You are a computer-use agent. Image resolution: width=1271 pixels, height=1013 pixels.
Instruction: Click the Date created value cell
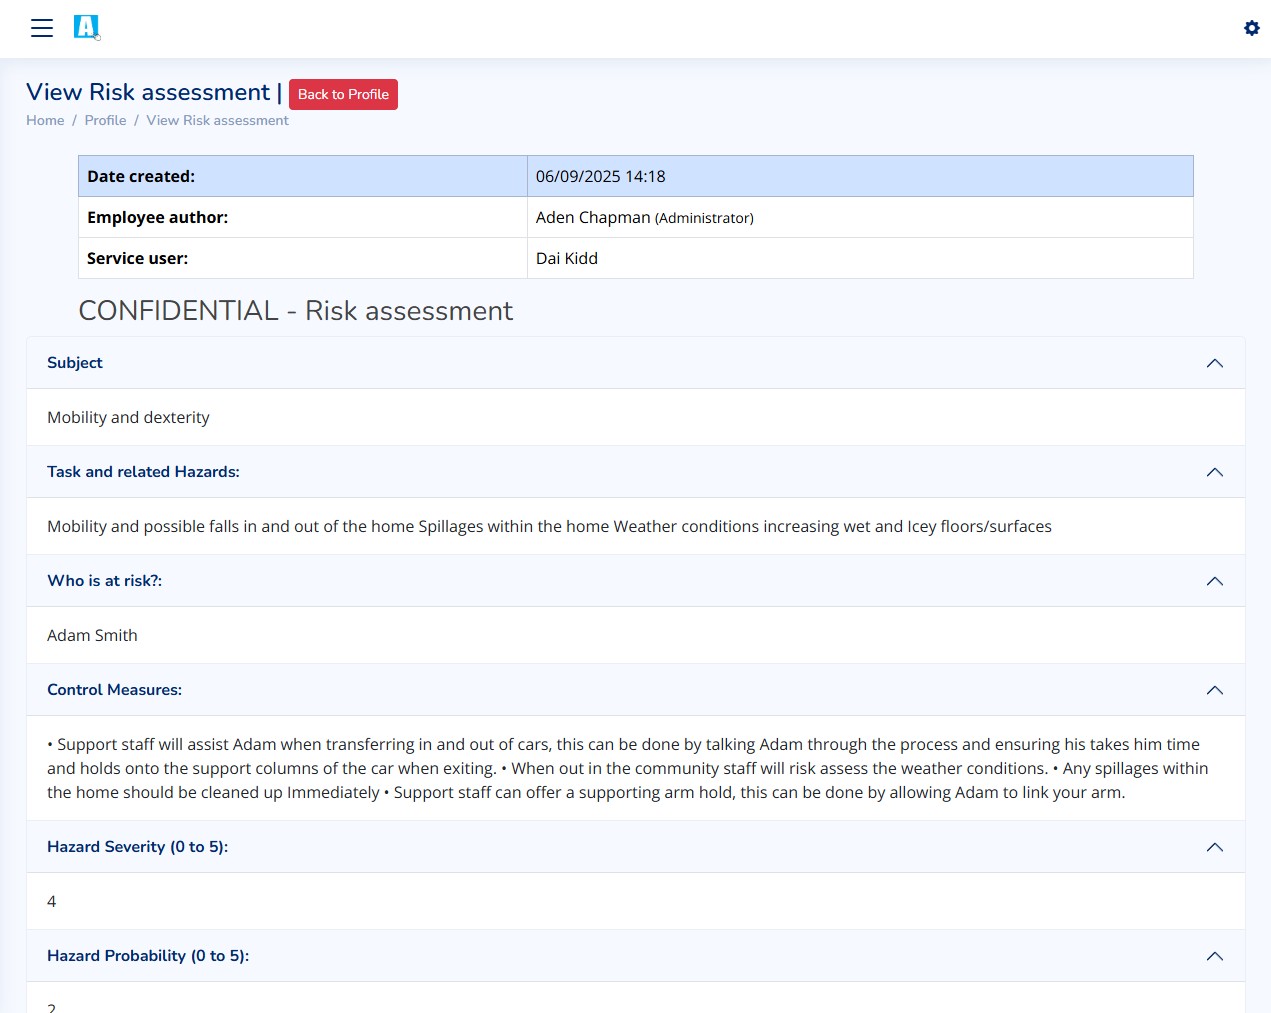coord(600,176)
